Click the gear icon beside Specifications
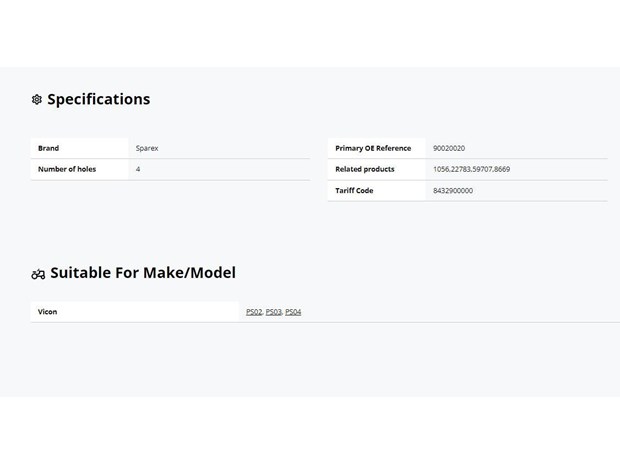Viewport: 620px width, 465px height. [37, 99]
